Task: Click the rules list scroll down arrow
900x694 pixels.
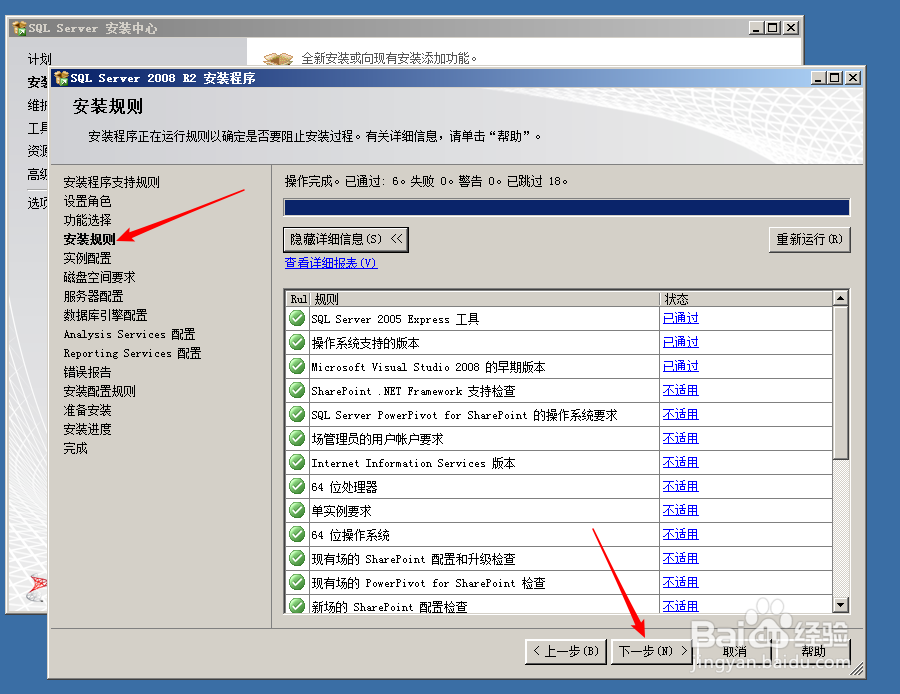Action: 840,604
